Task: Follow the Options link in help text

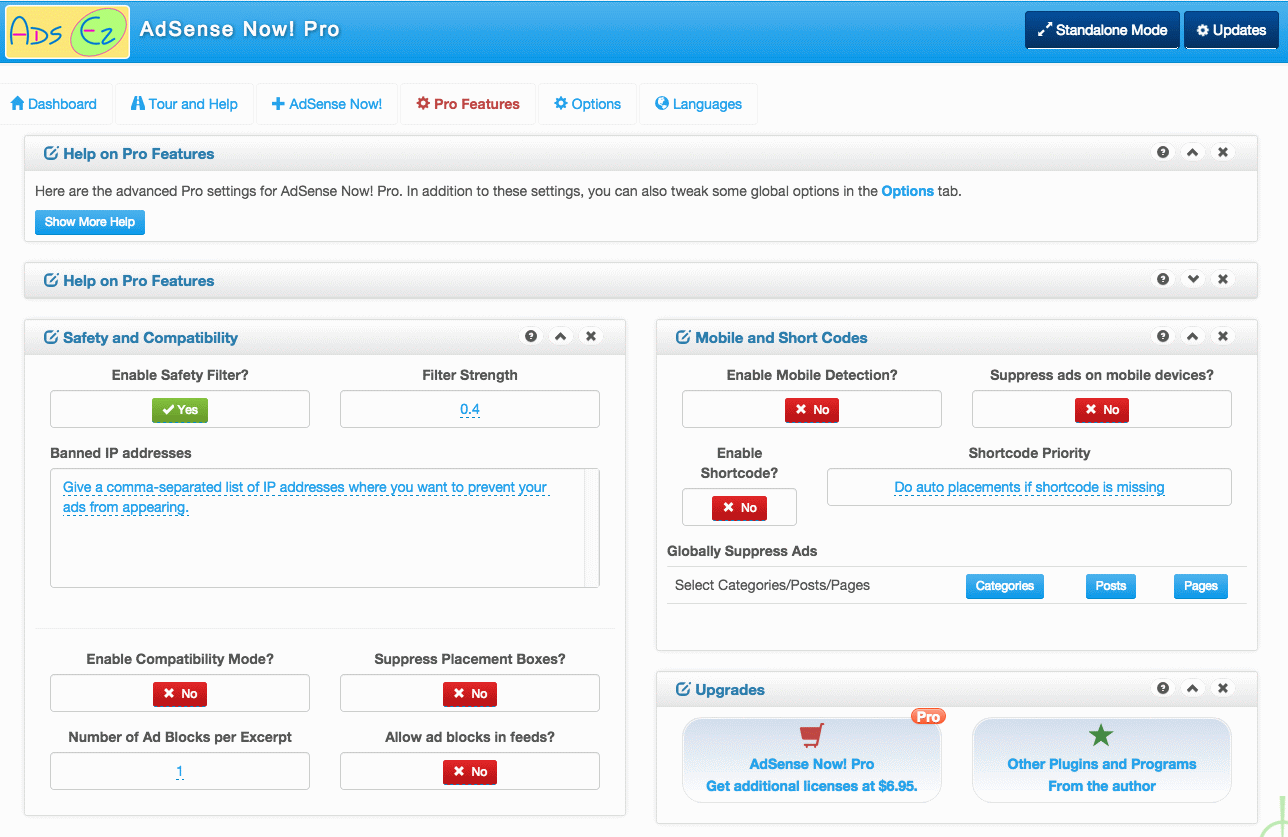Action: tap(907, 191)
